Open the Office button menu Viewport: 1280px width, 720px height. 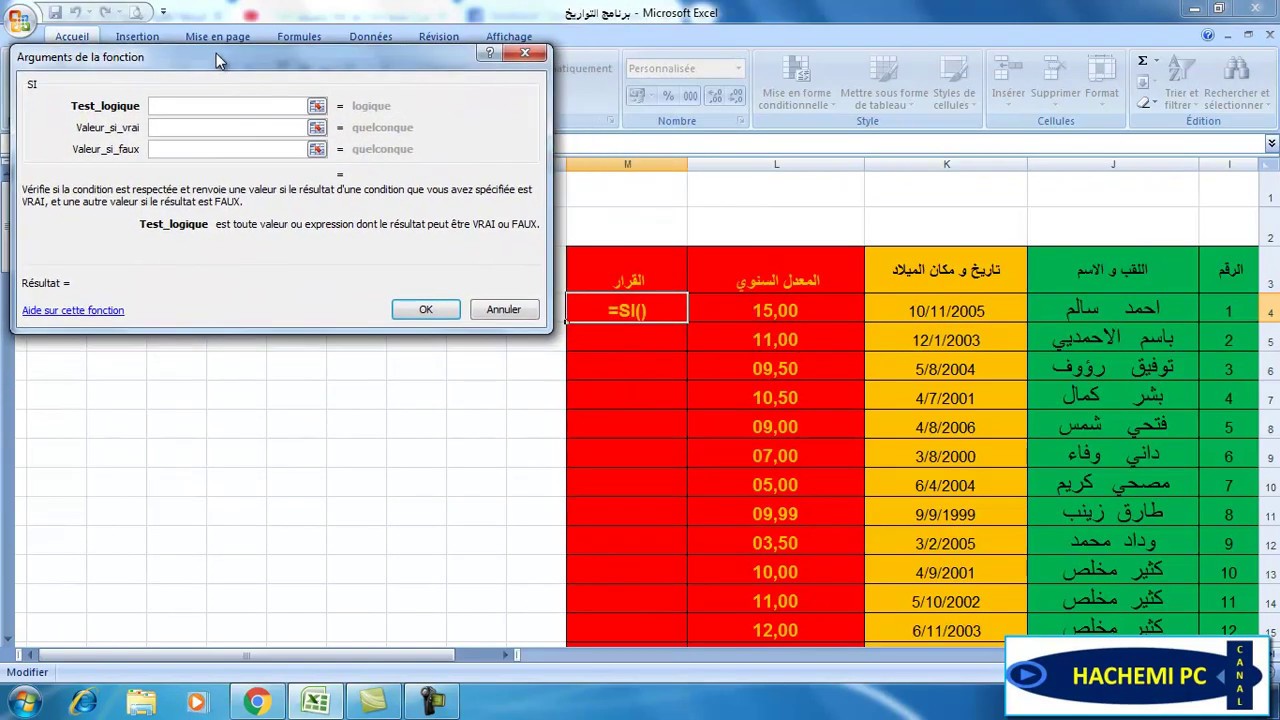(x=19, y=20)
